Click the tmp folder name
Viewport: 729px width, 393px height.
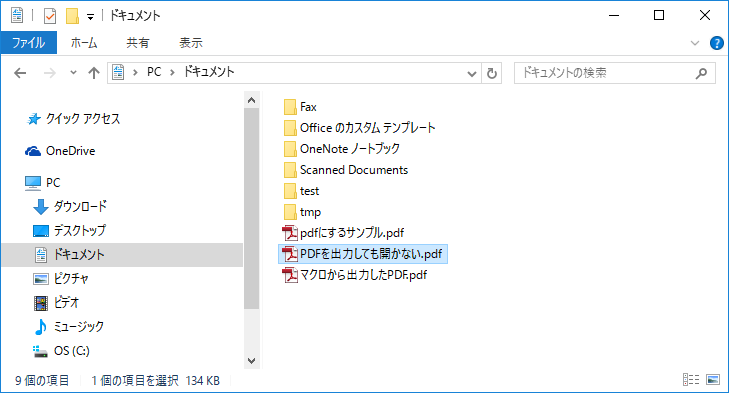click(310, 213)
